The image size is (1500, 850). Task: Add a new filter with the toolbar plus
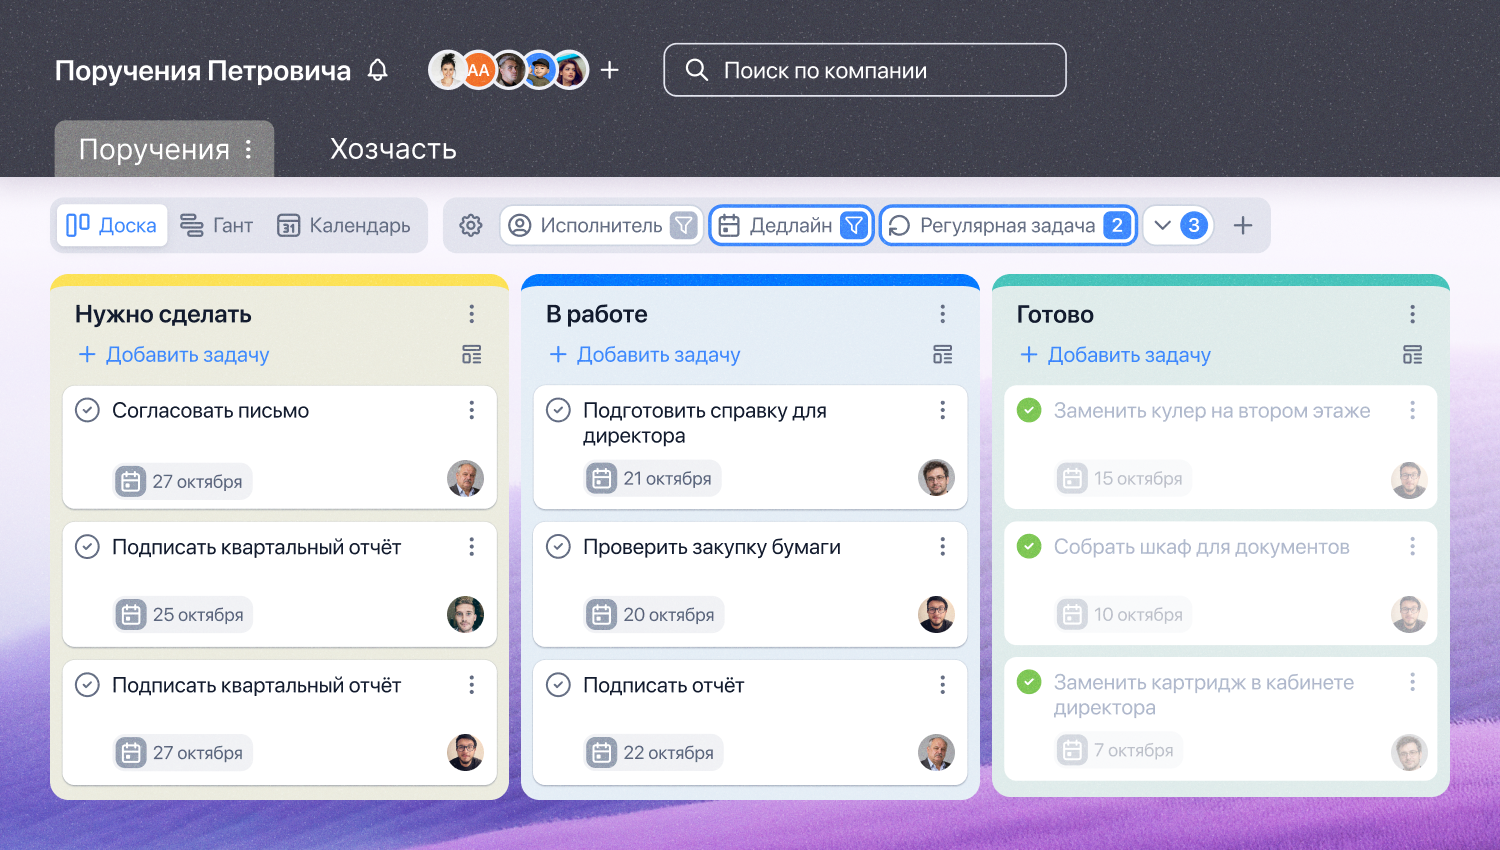tap(1243, 225)
